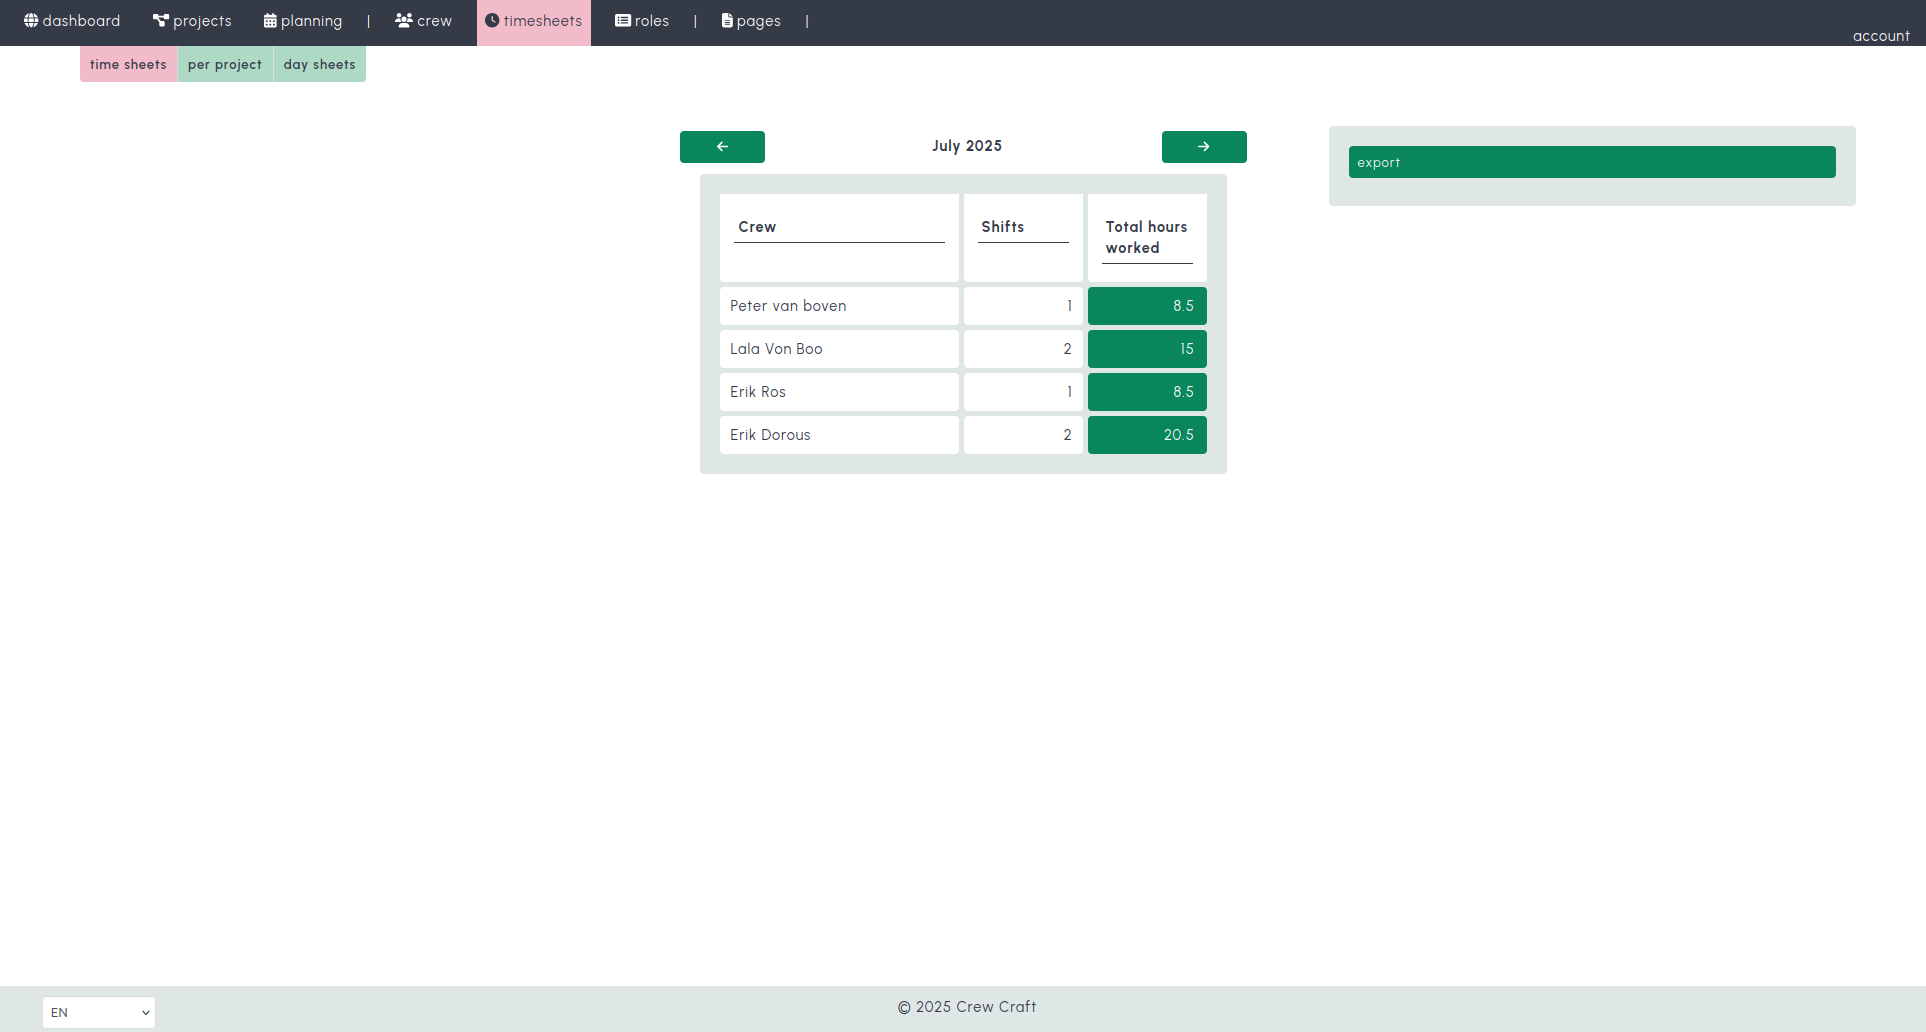Click the dashboard globe icon

click(x=31, y=20)
